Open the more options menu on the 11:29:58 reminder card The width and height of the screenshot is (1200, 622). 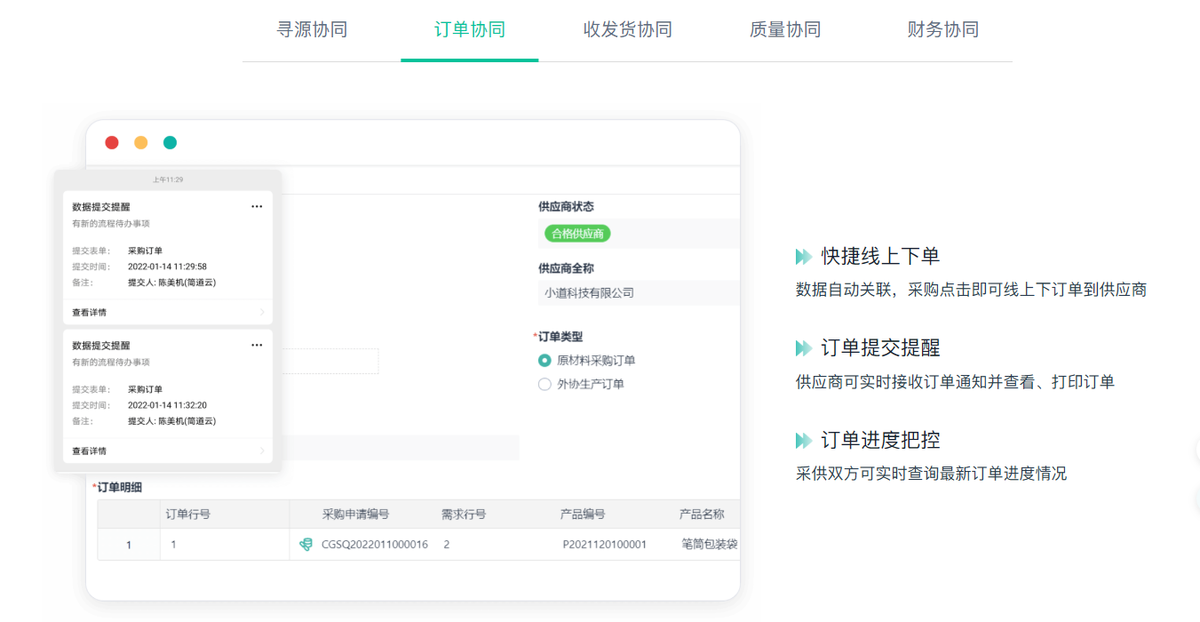(x=257, y=207)
